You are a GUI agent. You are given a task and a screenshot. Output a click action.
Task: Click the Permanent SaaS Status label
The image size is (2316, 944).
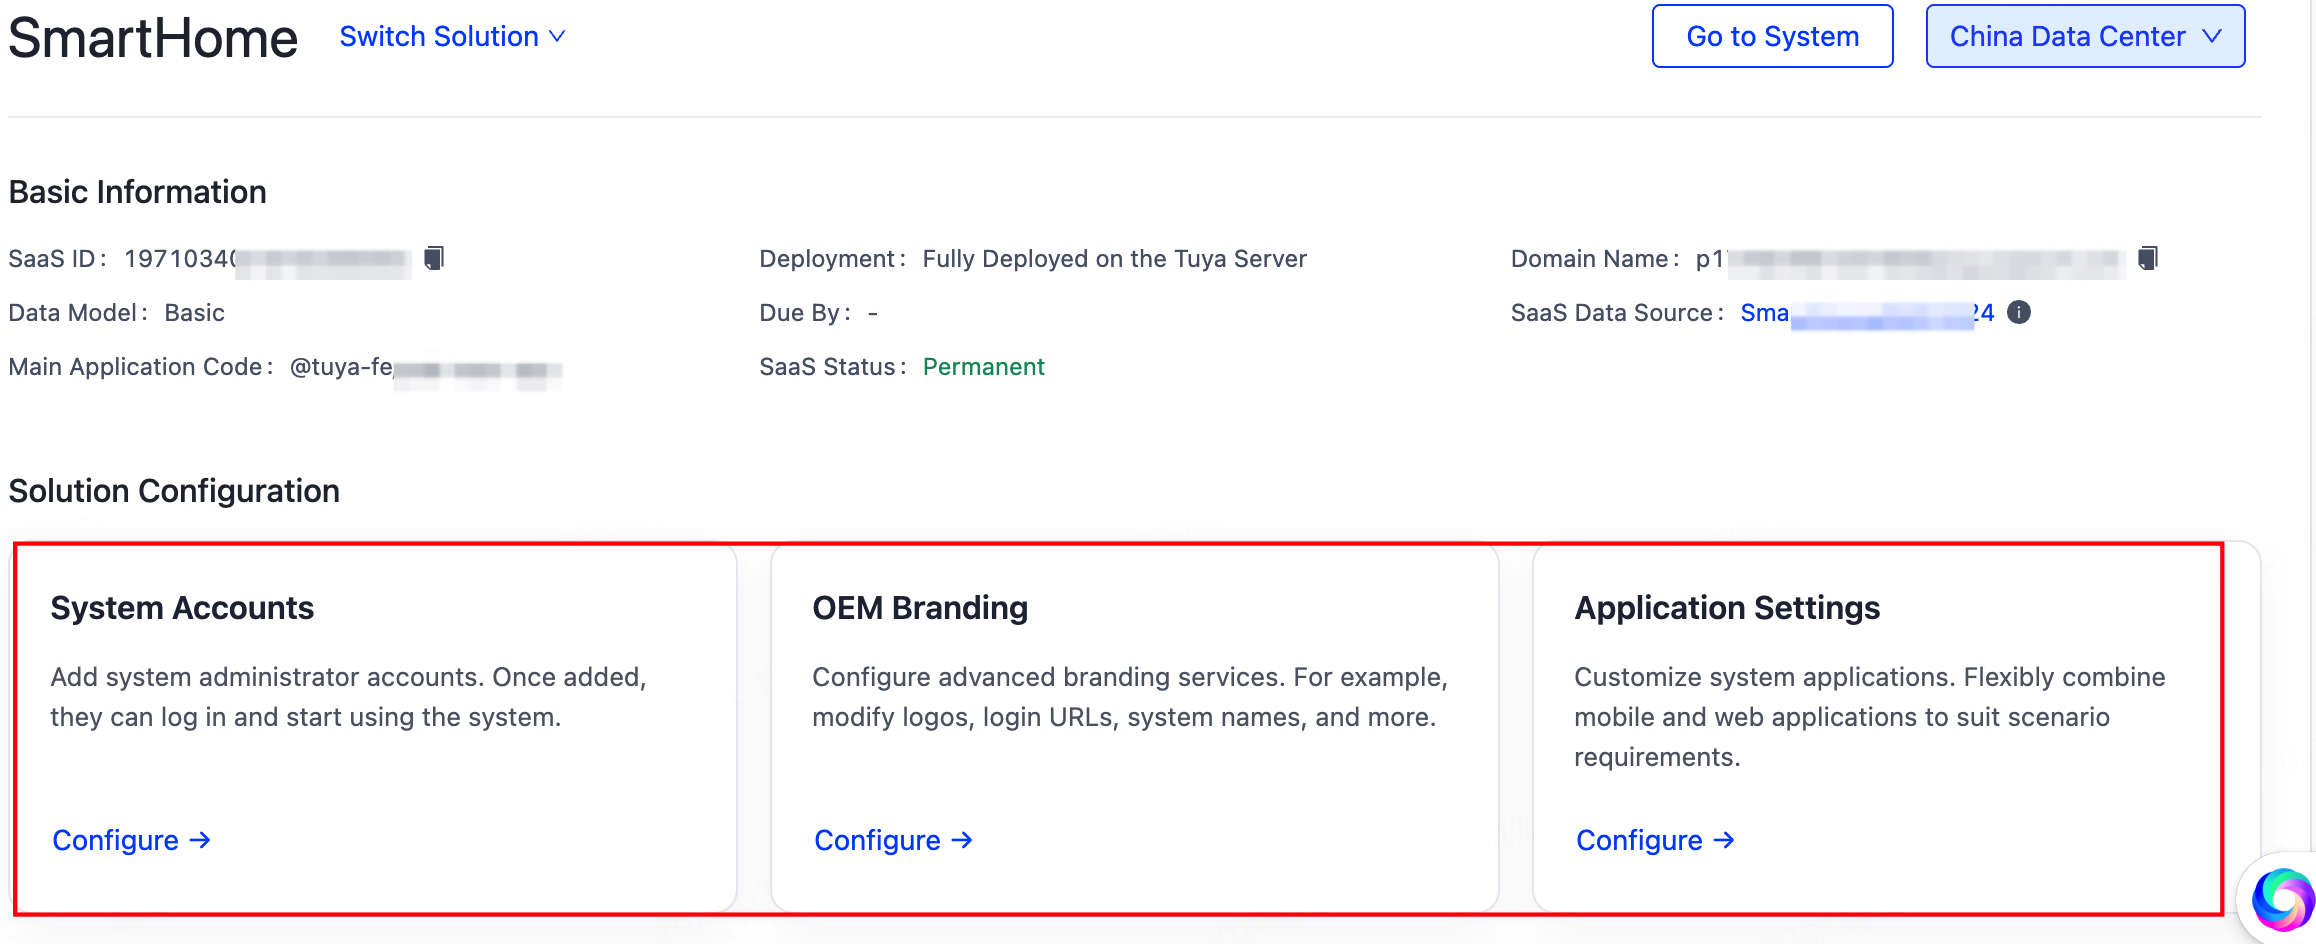[x=984, y=366]
